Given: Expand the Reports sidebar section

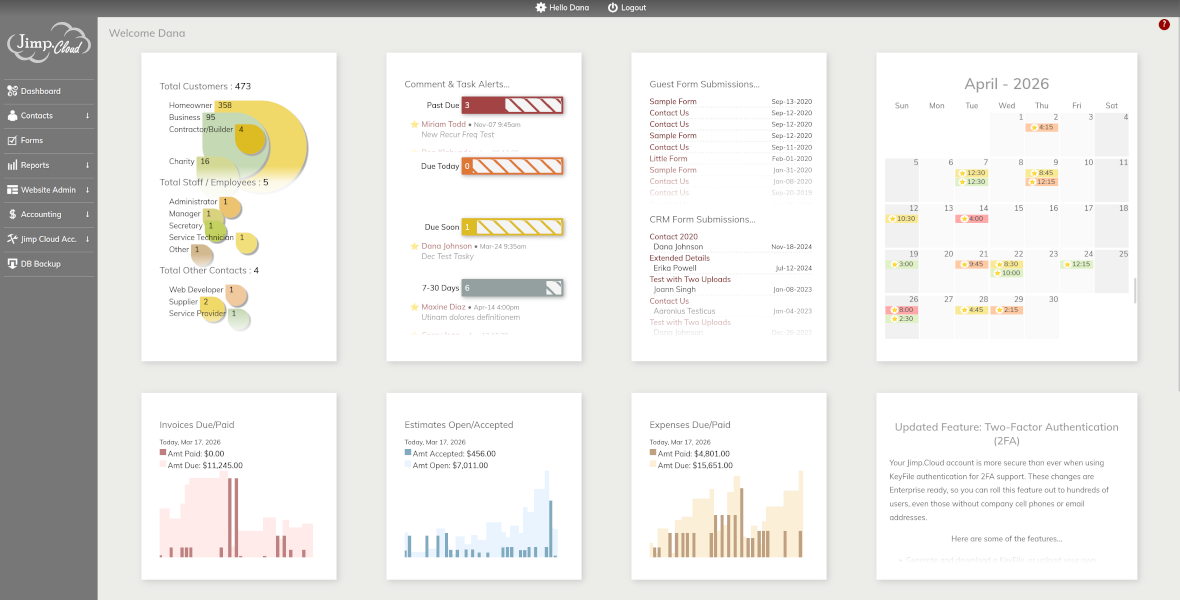Looking at the screenshot, I should [88, 165].
